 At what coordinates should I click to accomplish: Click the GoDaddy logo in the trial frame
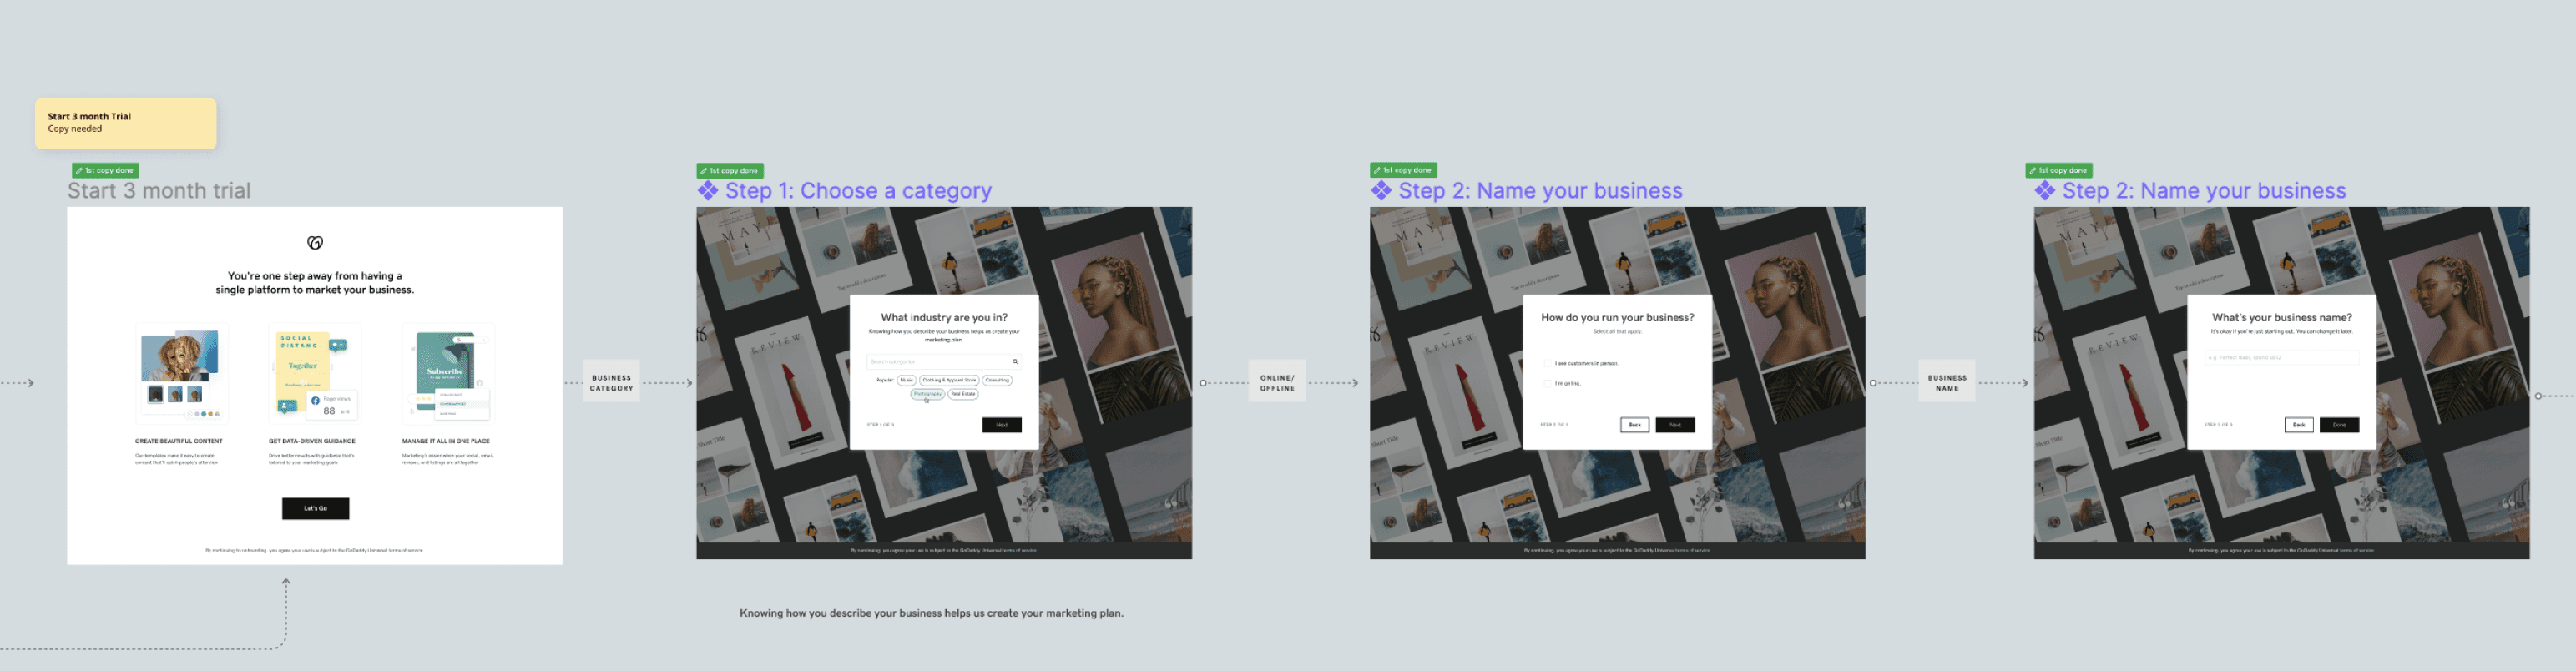point(315,243)
